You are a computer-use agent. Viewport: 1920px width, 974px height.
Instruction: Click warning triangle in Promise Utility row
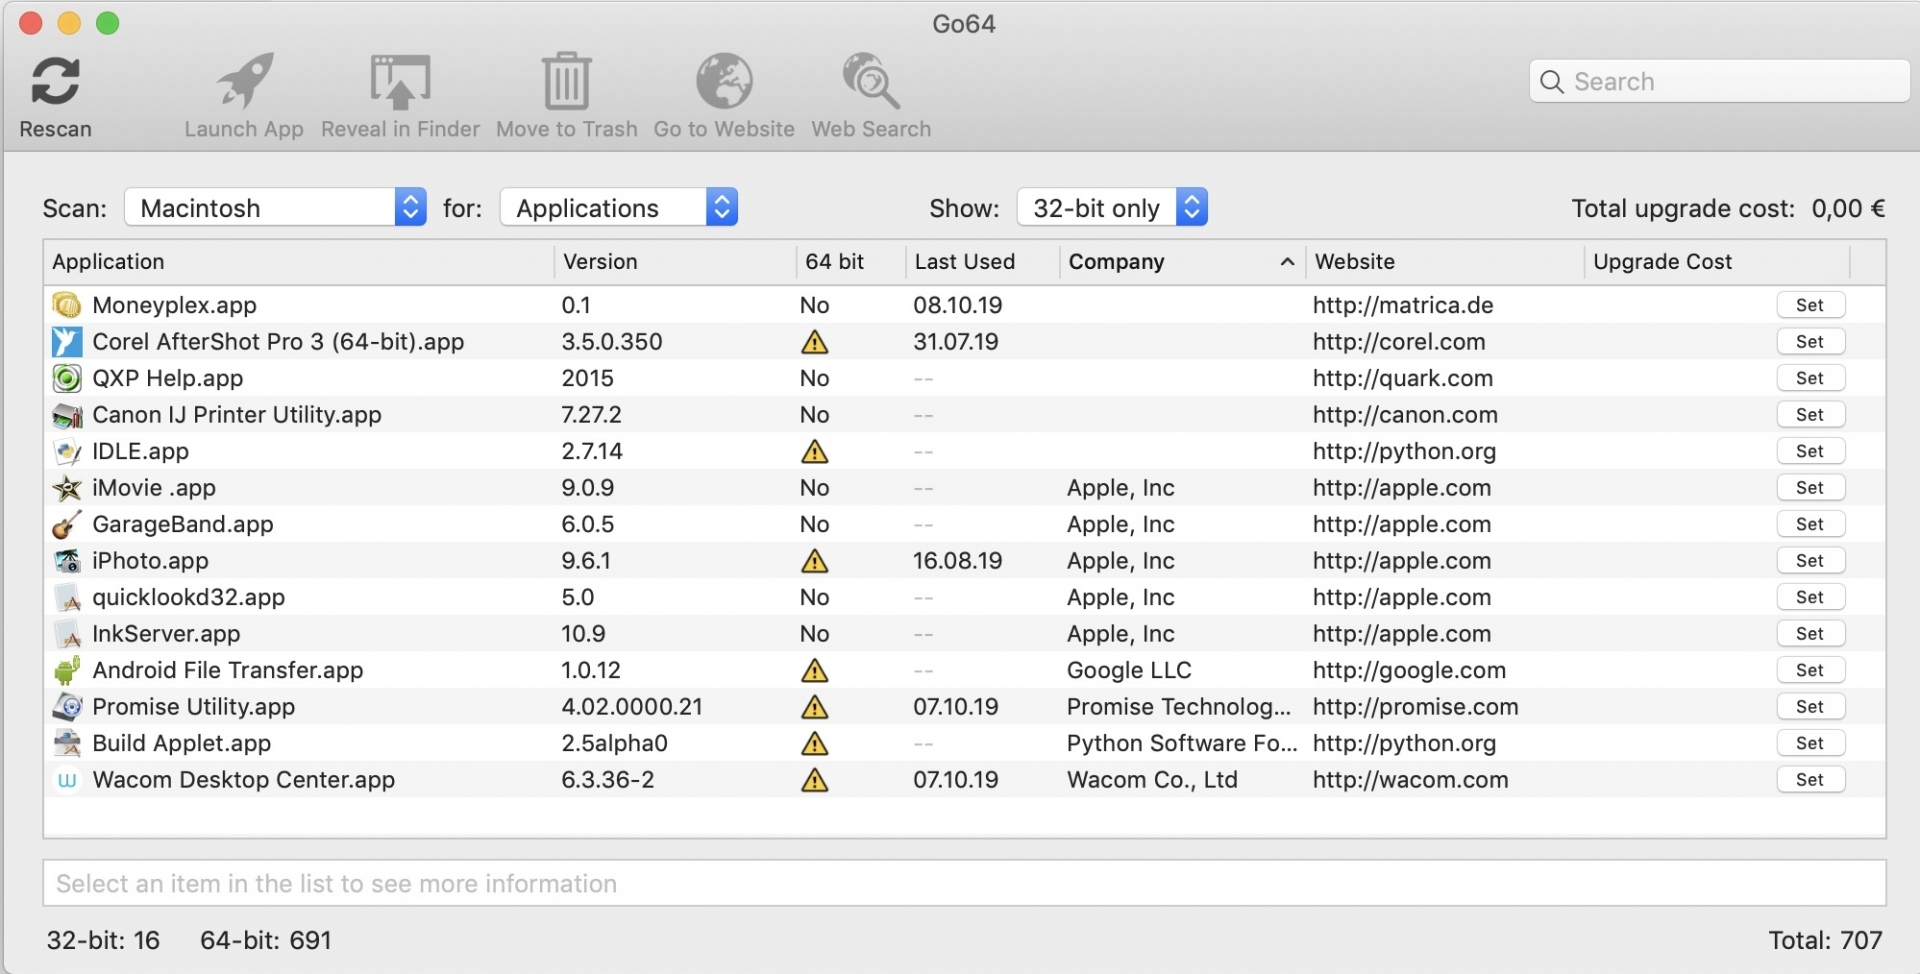(x=815, y=708)
